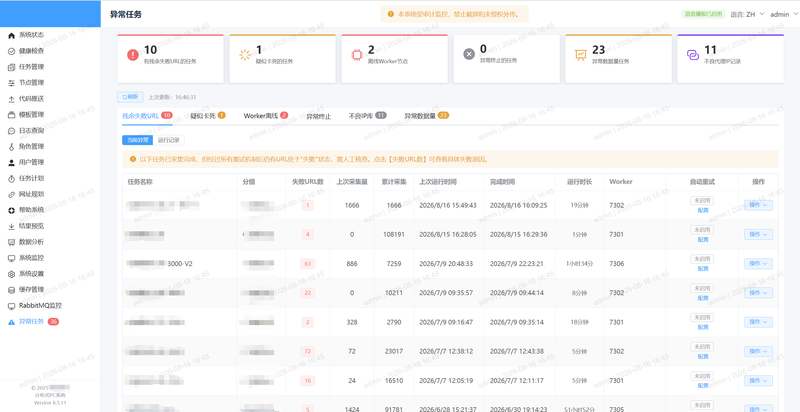Image resolution: width=800 pixels, height=412 pixels.
Task: Switch to the Worker离线 tab
Action: (x=266, y=116)
